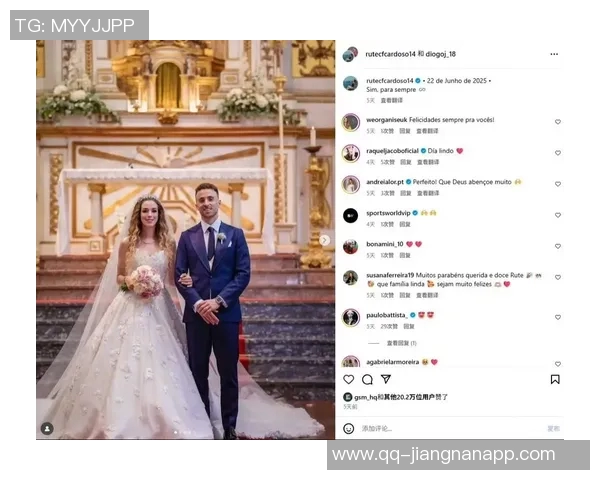
Task: Like the post with the heart icon
Action: (349, 379)
